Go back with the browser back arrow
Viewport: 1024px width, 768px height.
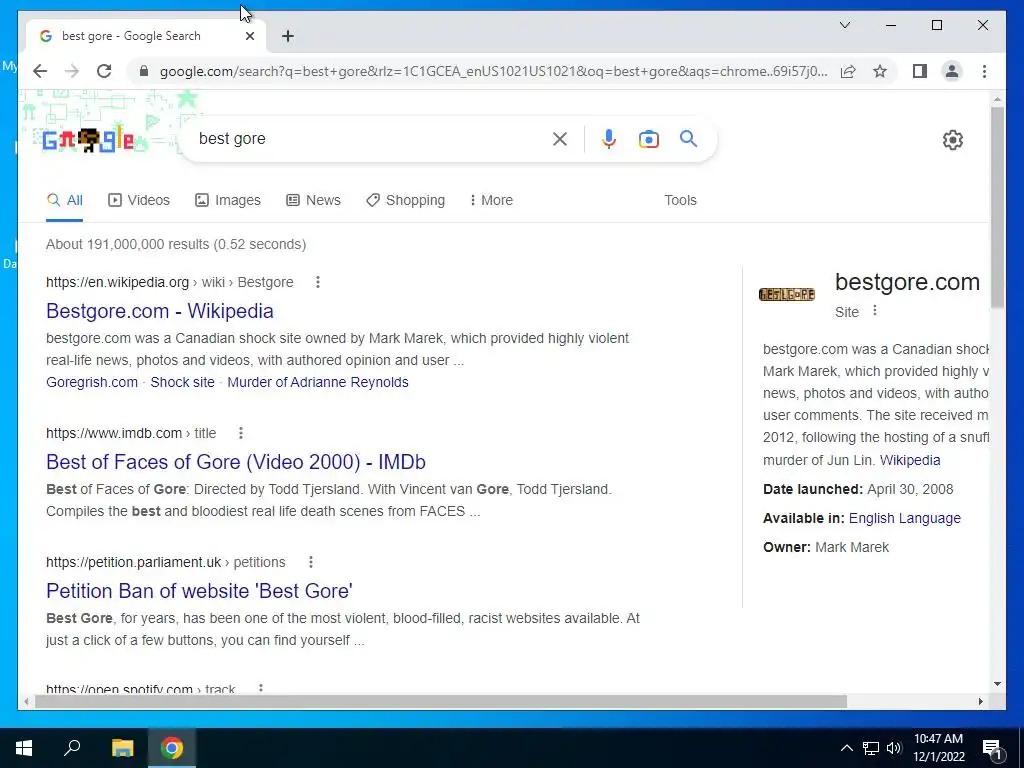(x=40, y=71)
